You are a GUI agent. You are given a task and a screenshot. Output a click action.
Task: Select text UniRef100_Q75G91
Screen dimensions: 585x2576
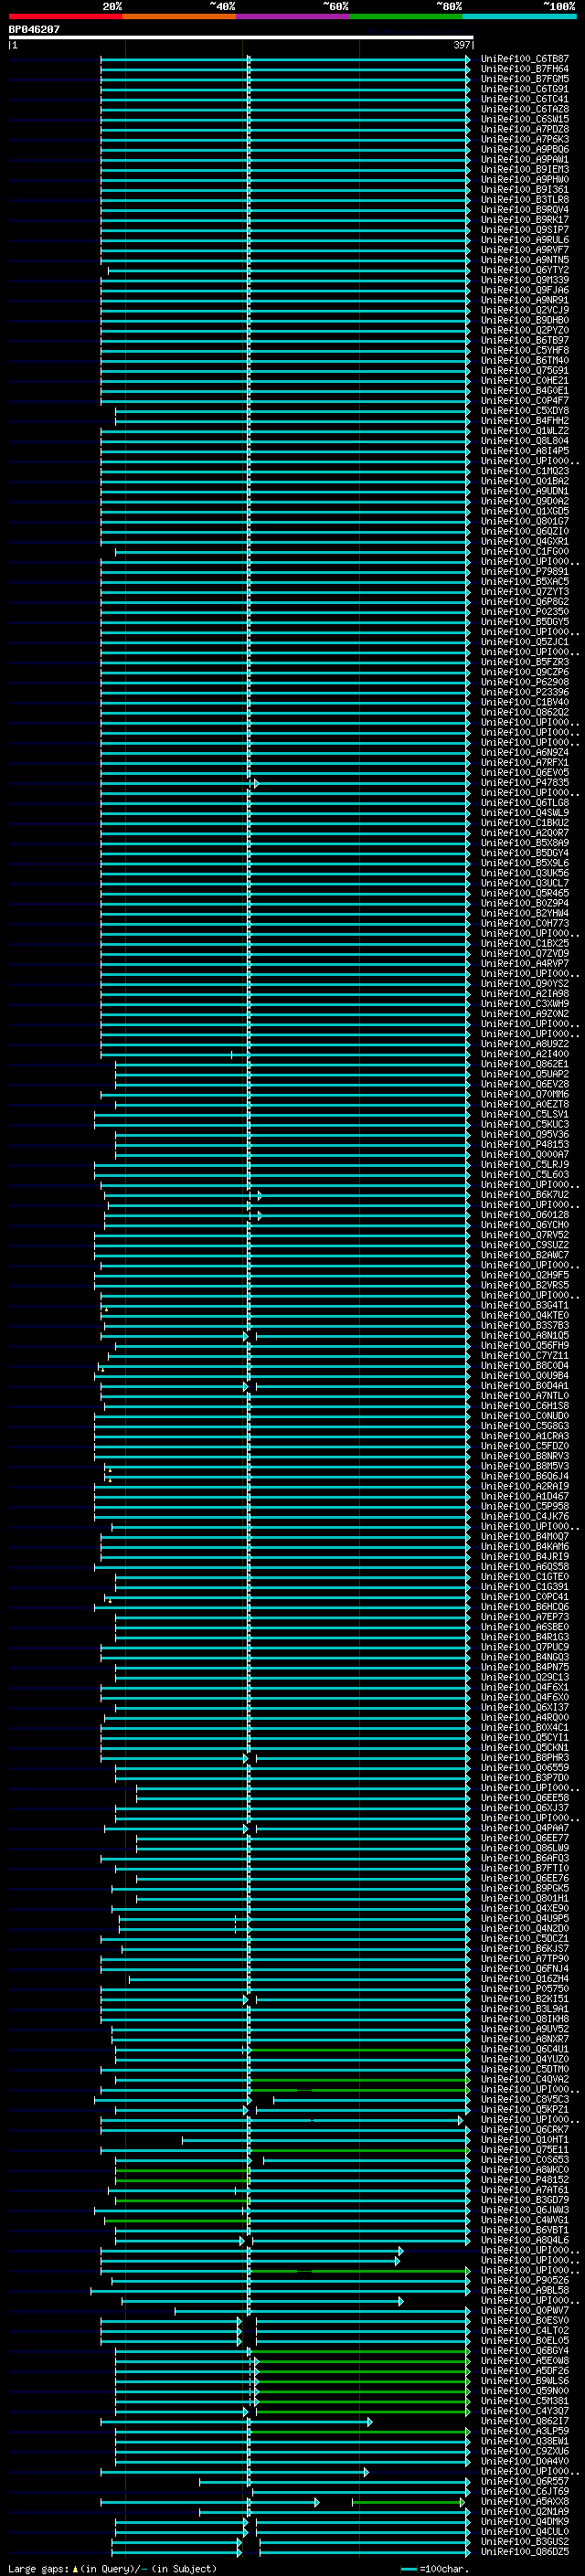(525, 370)
